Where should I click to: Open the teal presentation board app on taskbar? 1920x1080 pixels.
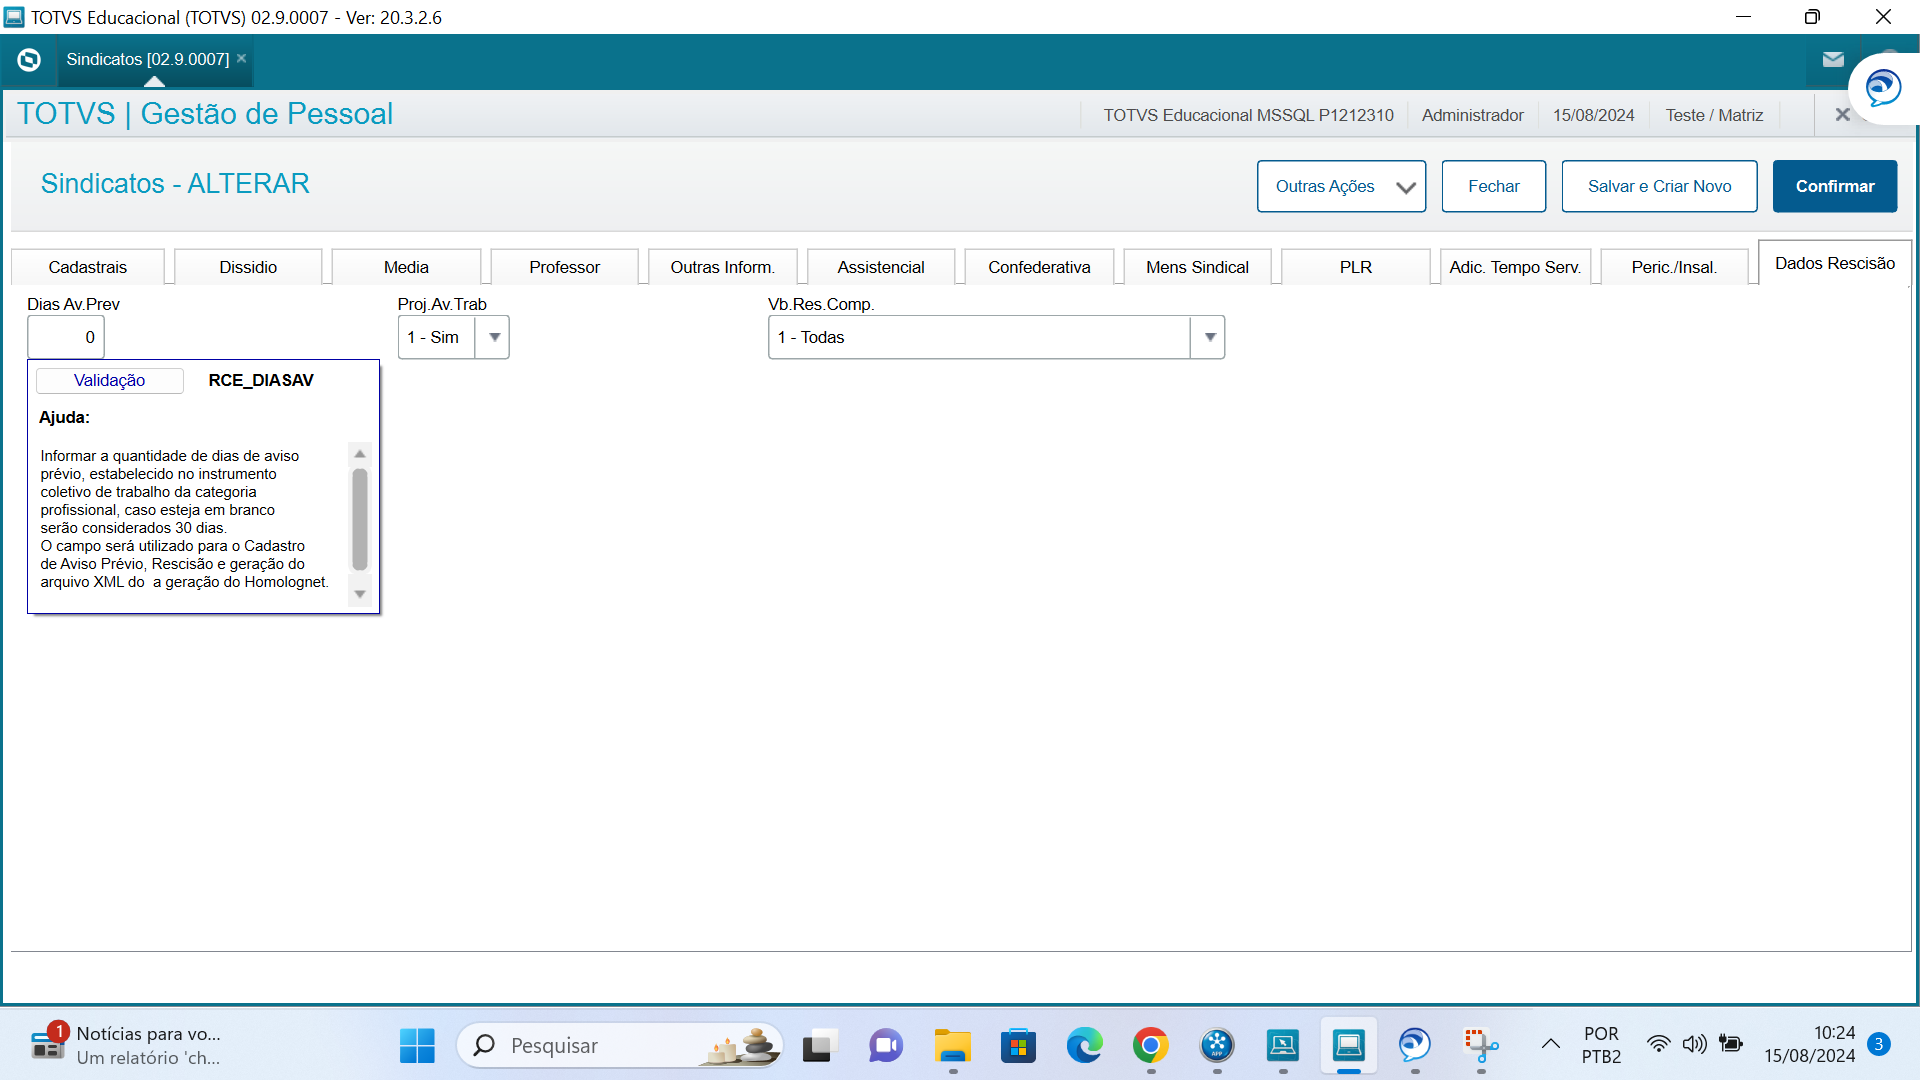tap(1283, 1046)
